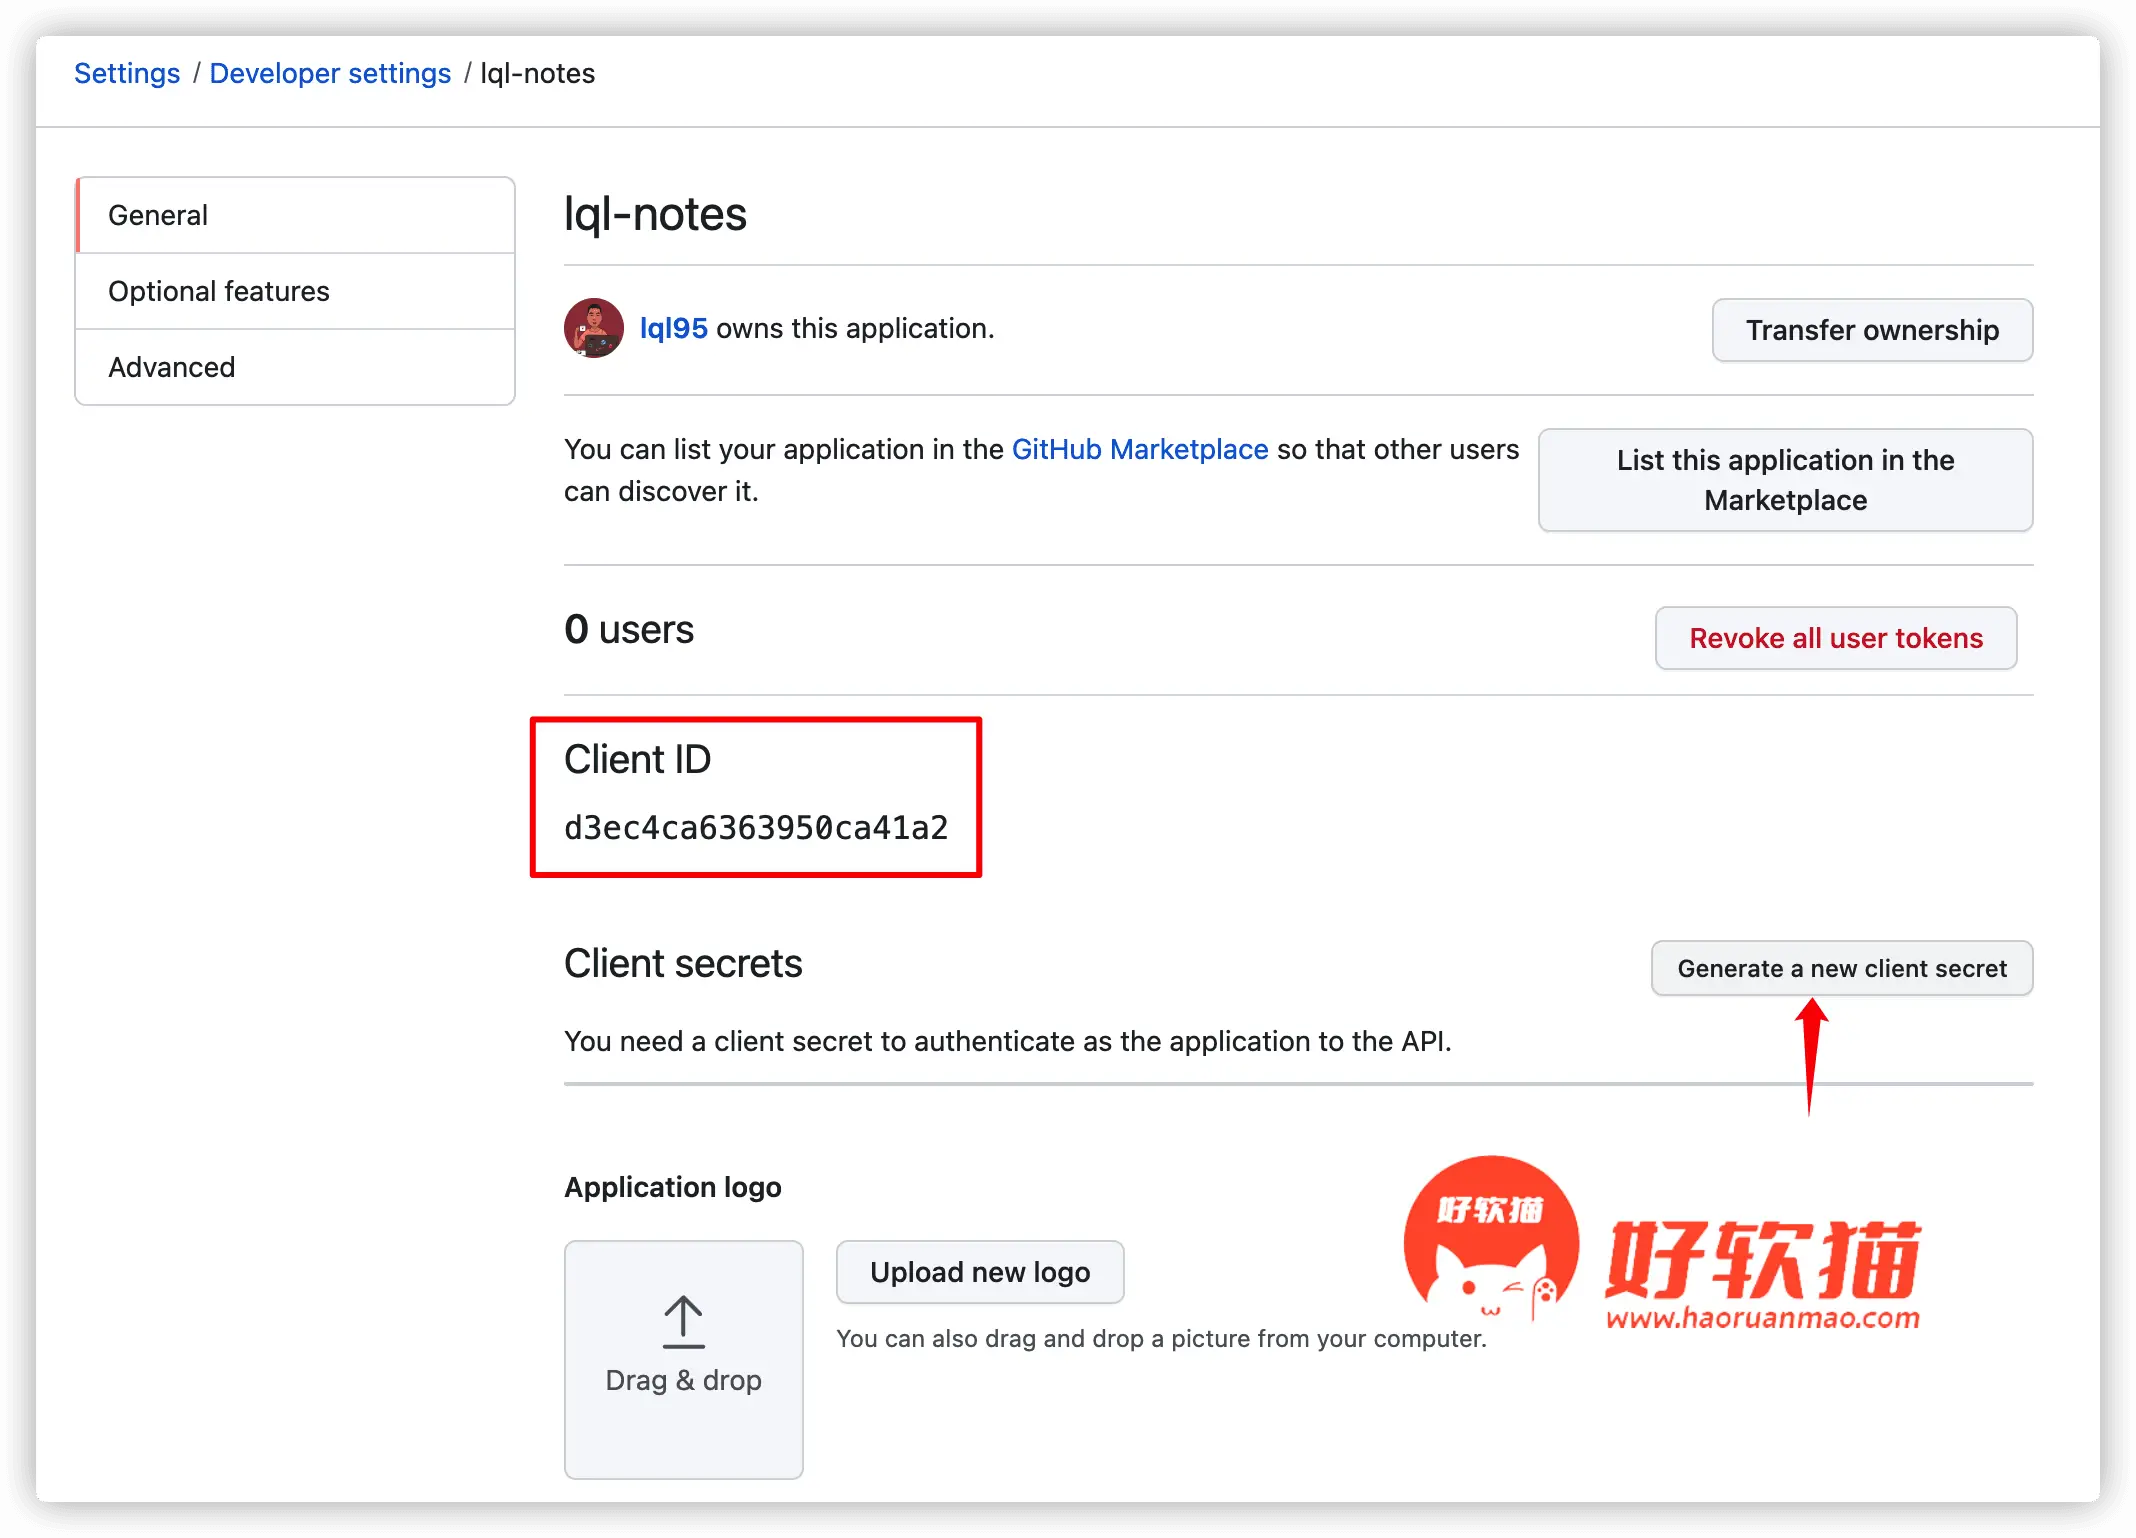Follow the GitHub Marketplace link

tap(1140, 449)
